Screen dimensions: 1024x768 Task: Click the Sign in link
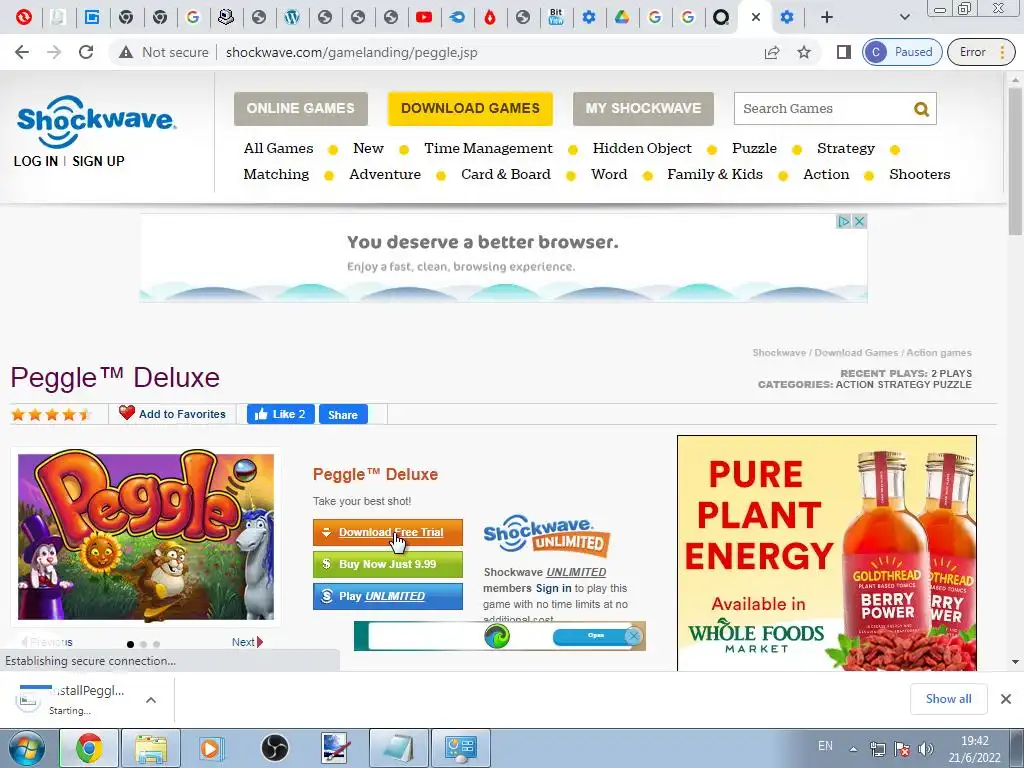(553, 588)
